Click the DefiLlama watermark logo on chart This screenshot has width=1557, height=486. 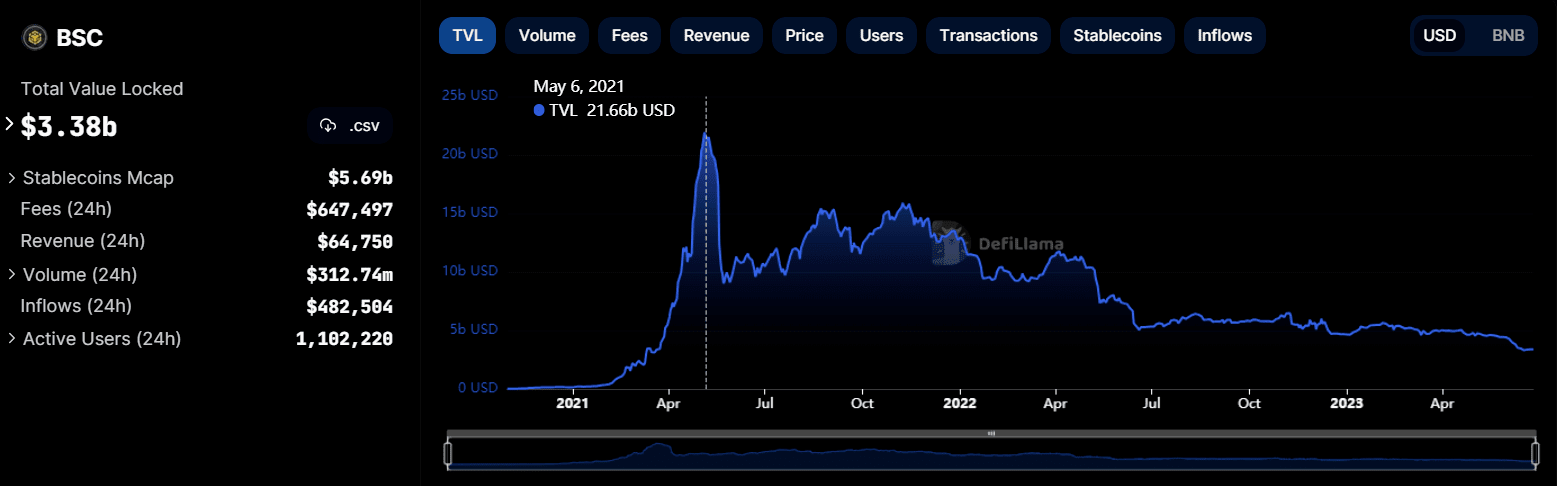(x=946, y=243)
